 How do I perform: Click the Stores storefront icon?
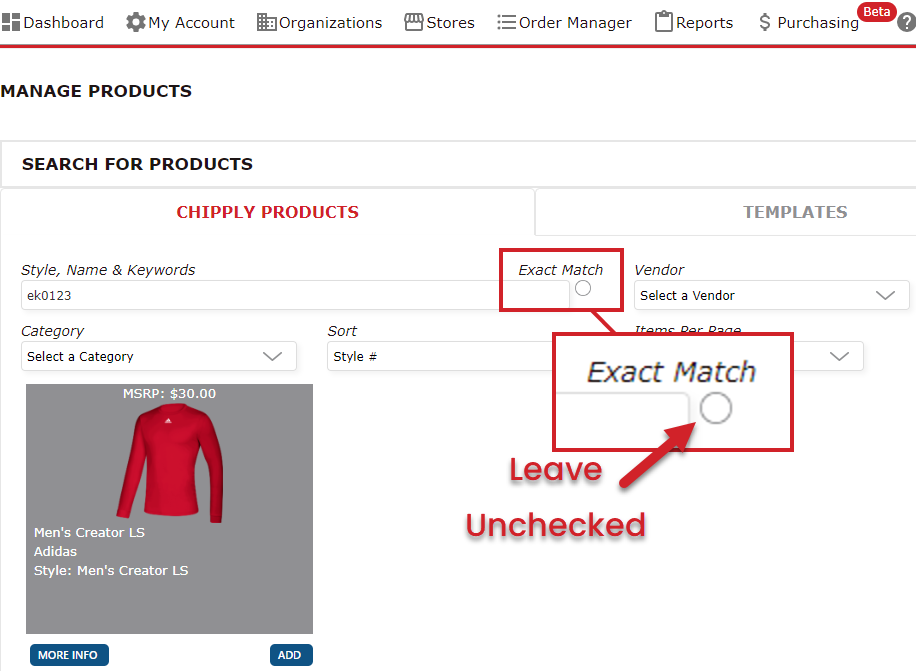[414, 22]
